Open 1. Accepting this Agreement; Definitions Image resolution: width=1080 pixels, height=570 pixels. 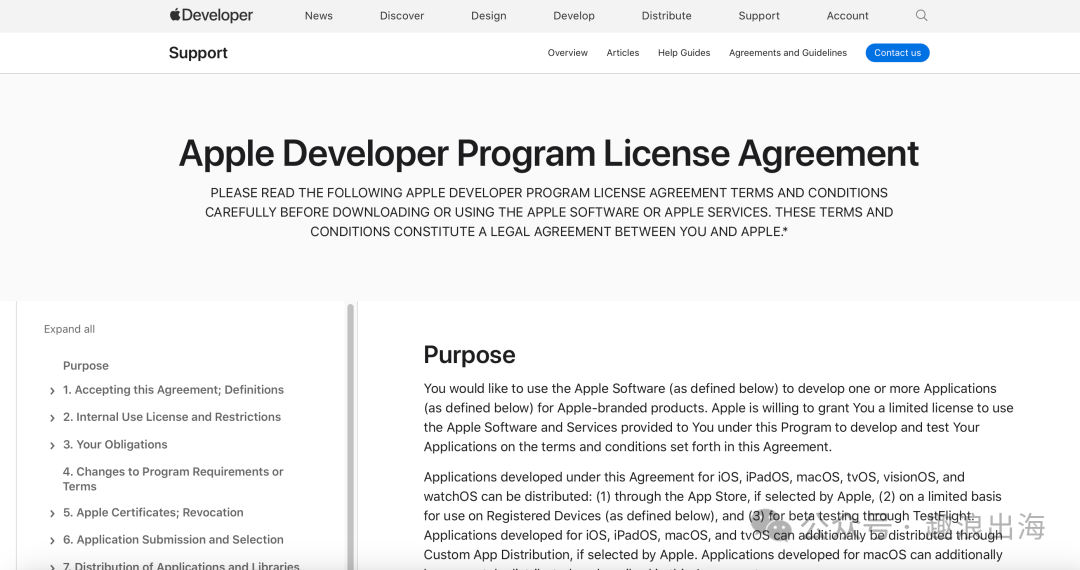pos(173,390)
